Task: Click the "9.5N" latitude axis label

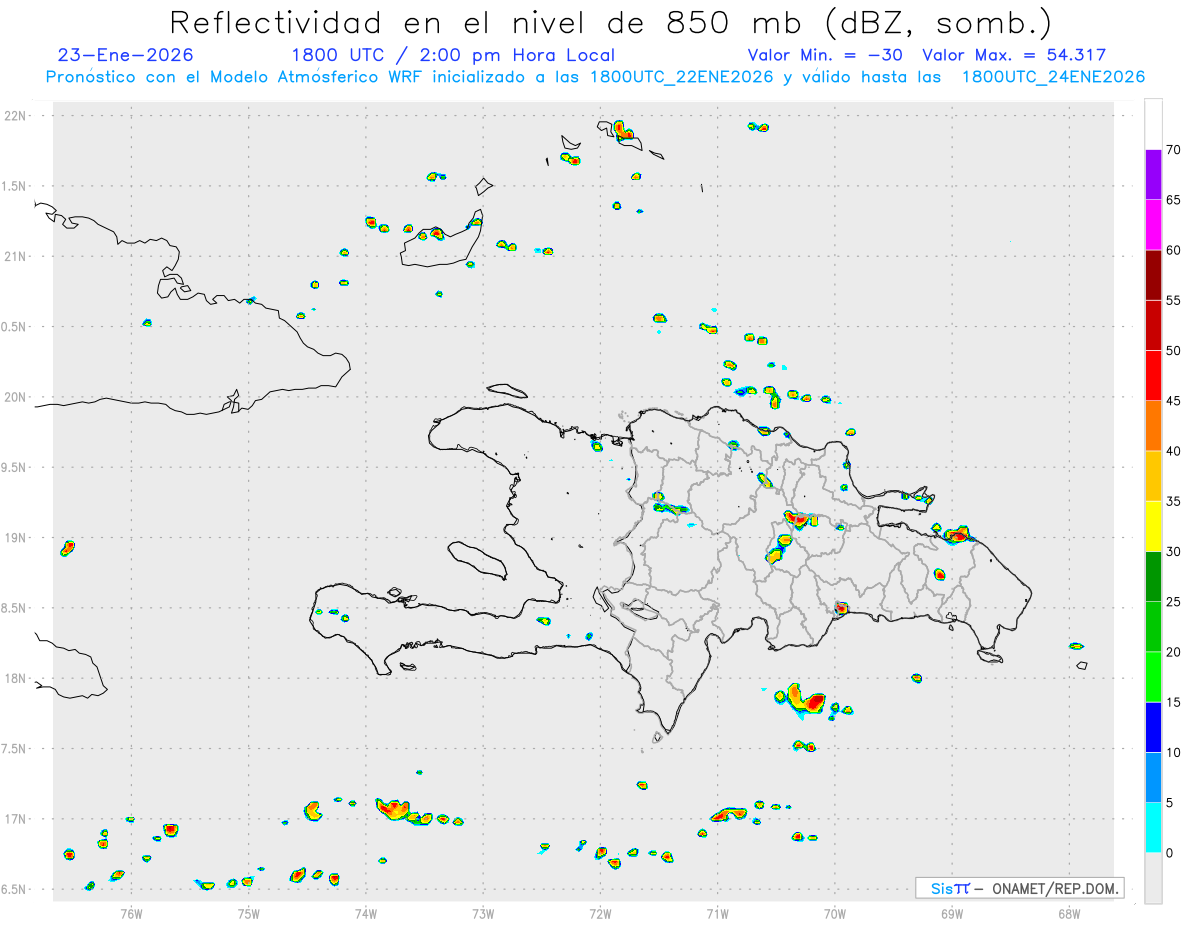Action: [15, 468]
